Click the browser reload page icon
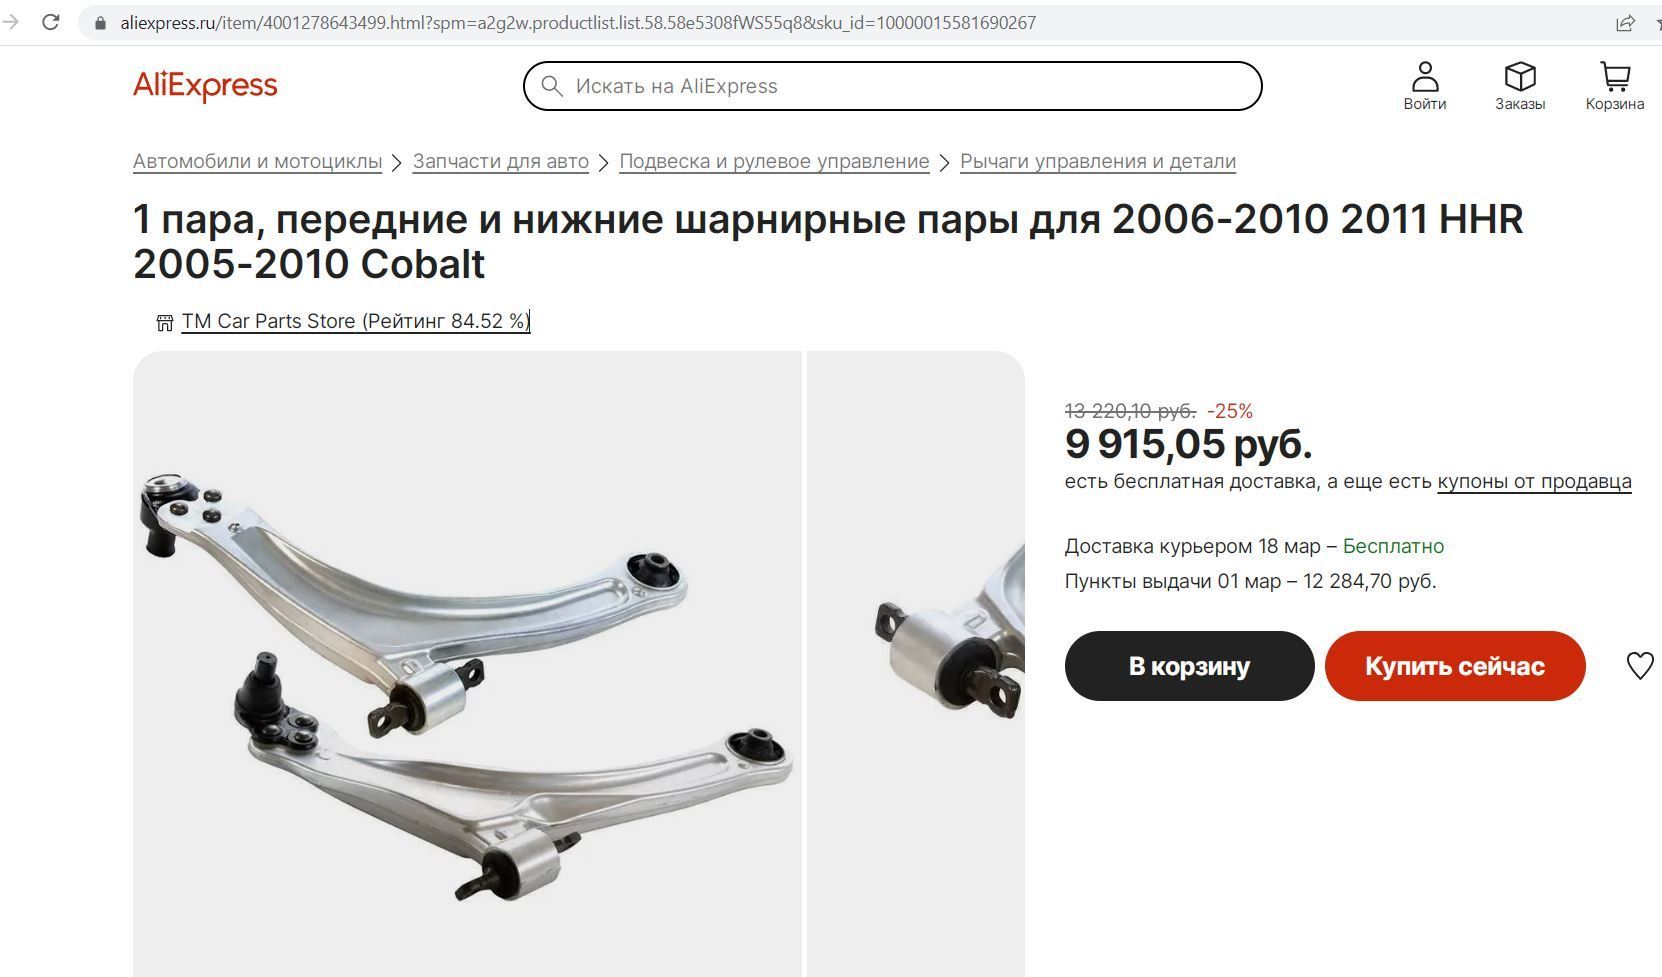 click(51, 22)
